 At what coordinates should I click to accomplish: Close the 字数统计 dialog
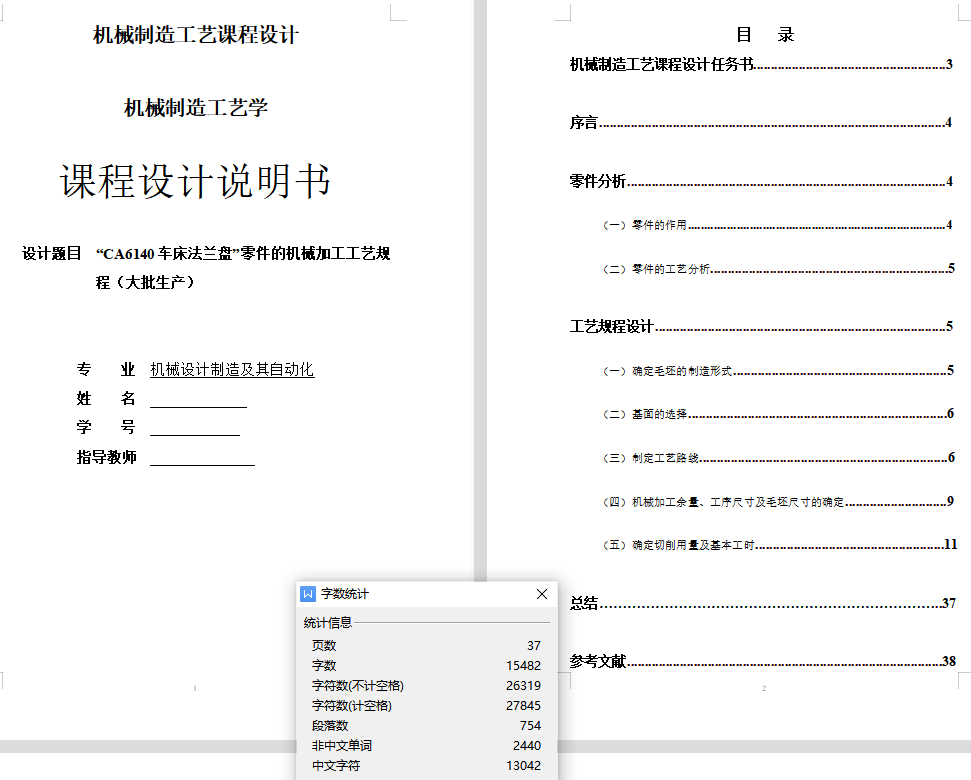coord(542,594)
